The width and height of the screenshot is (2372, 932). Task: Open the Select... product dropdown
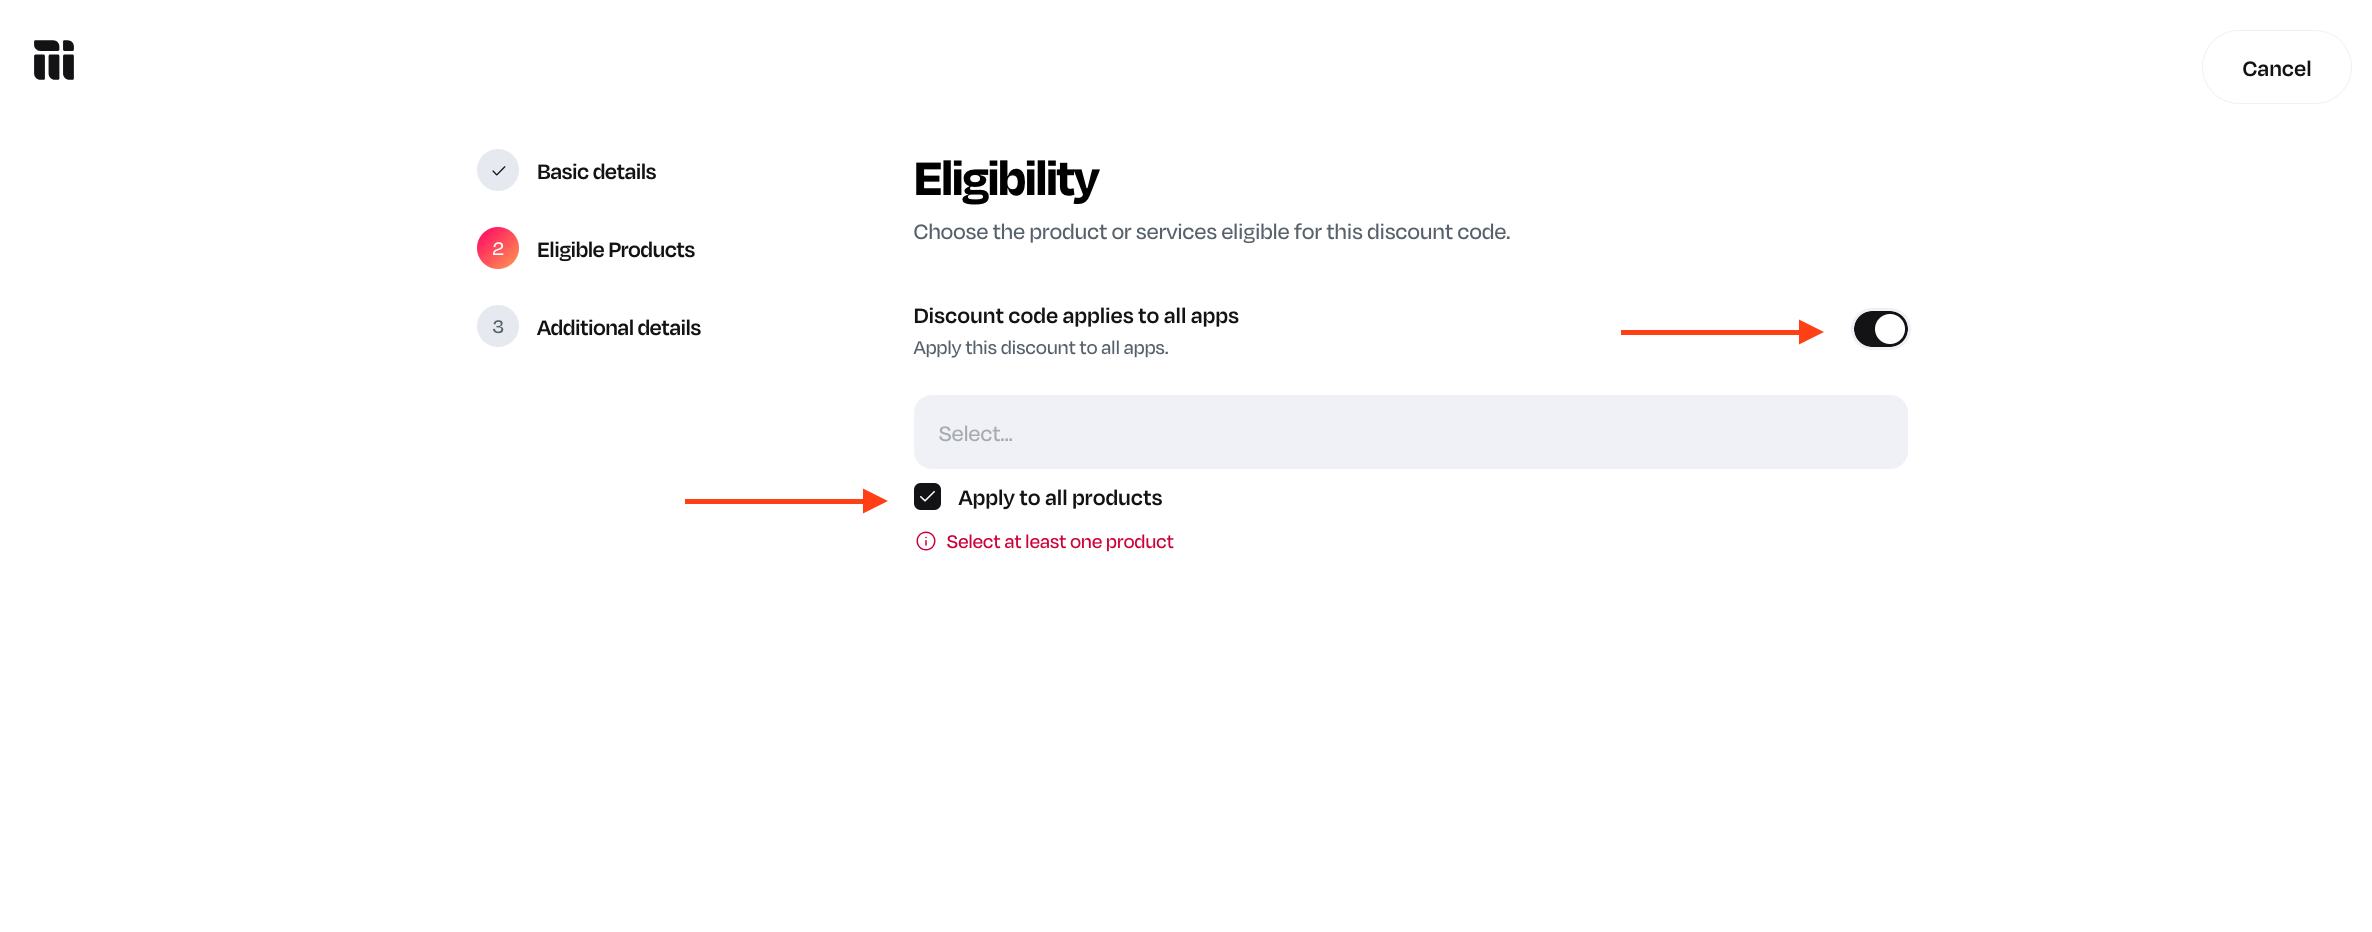tap(1409, 432)
